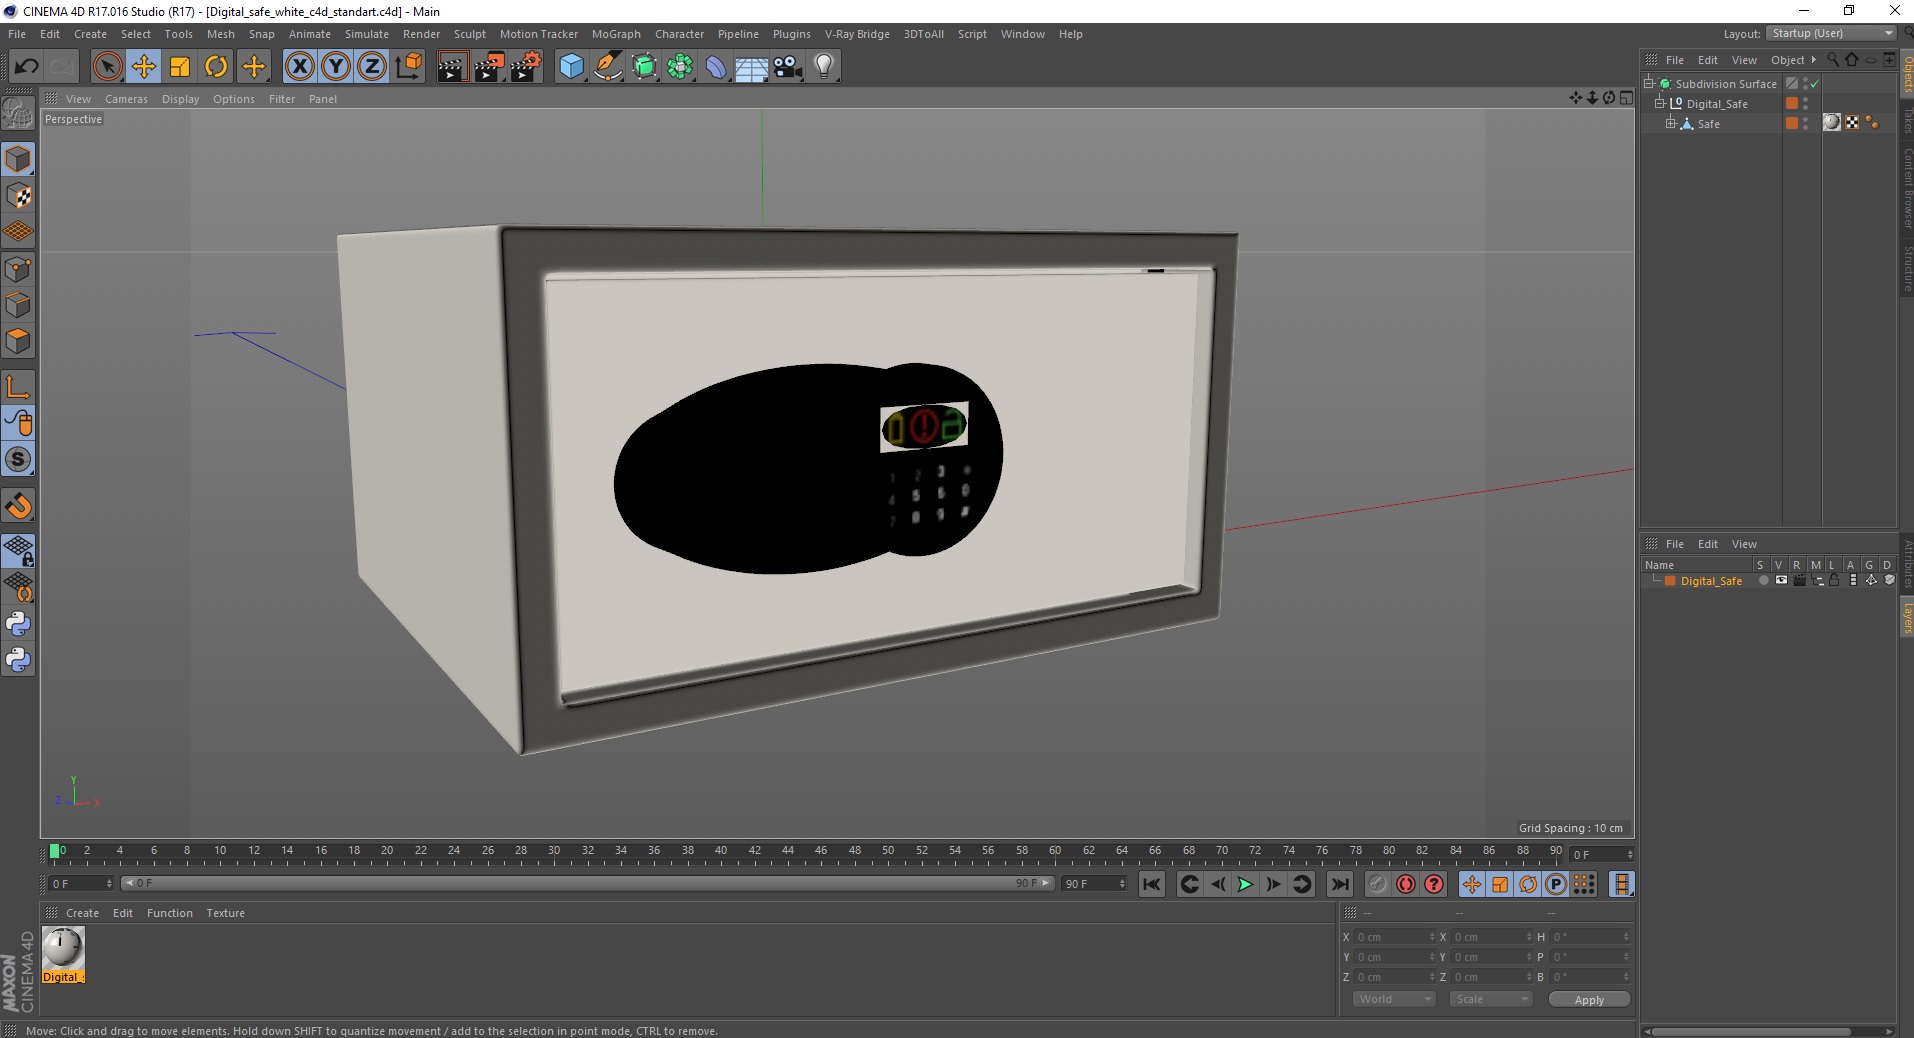The width and height of the screenshot is (1914, 1038).
Task: Open the Sculpt menu
Action: [x=469, y=34]
